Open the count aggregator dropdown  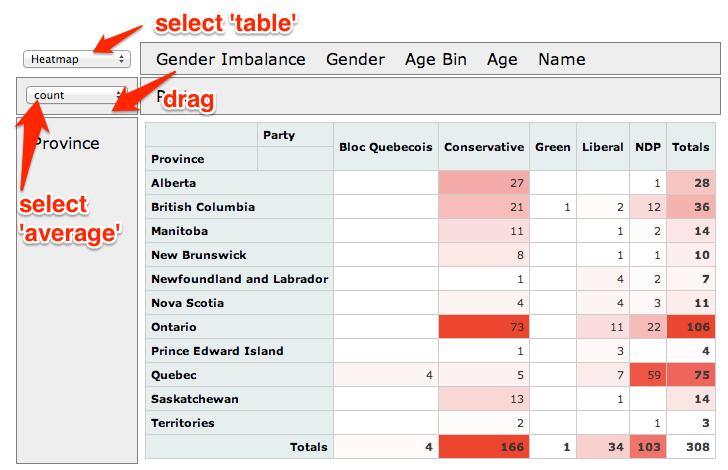coord(77,95)
